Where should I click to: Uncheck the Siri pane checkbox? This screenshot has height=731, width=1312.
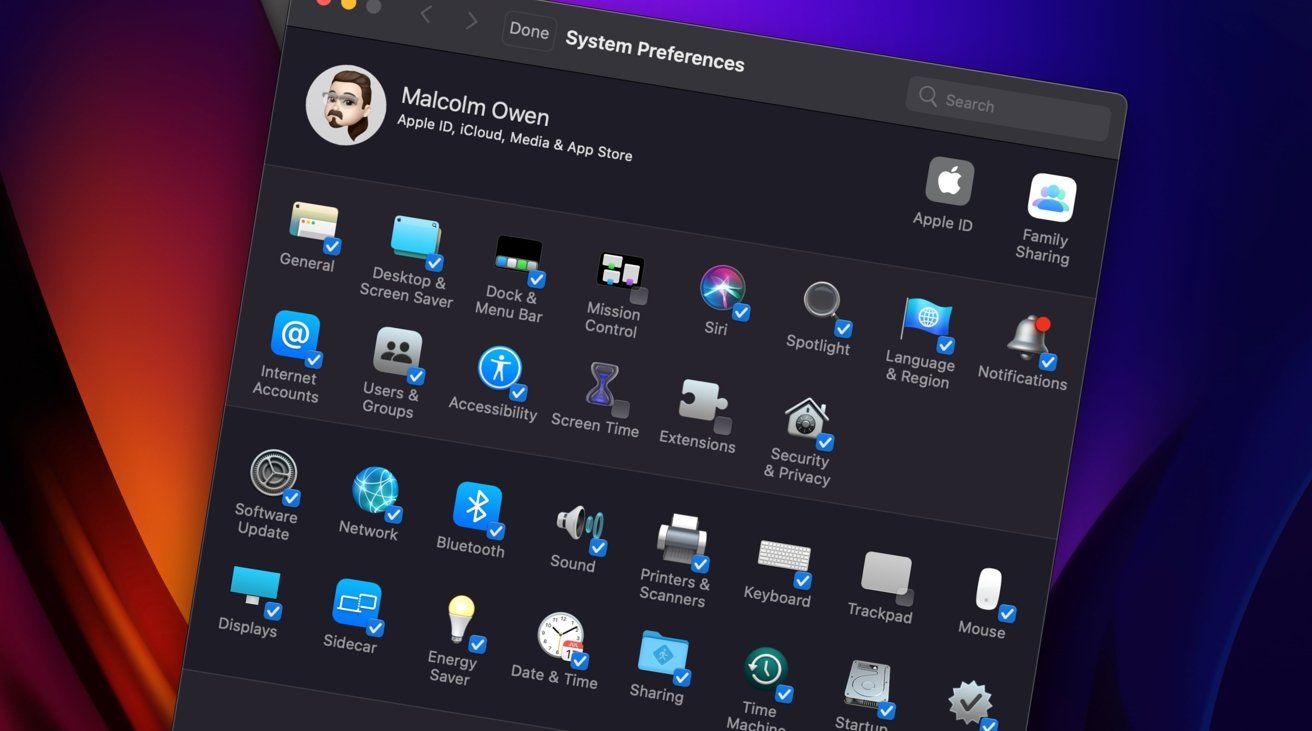(741, 312)
